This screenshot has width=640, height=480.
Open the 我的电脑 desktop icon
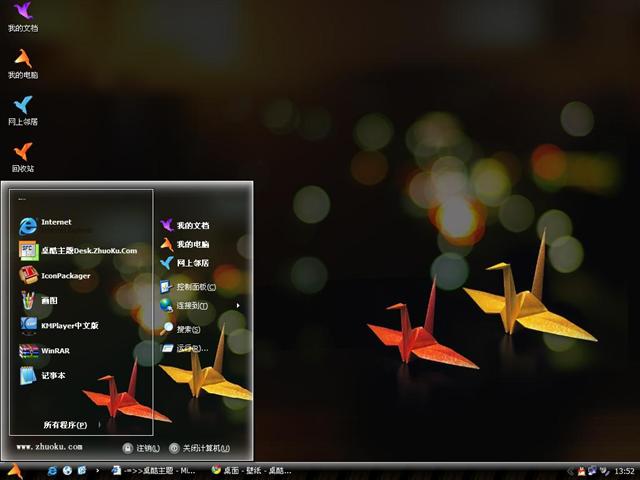(x=23, y=64)
